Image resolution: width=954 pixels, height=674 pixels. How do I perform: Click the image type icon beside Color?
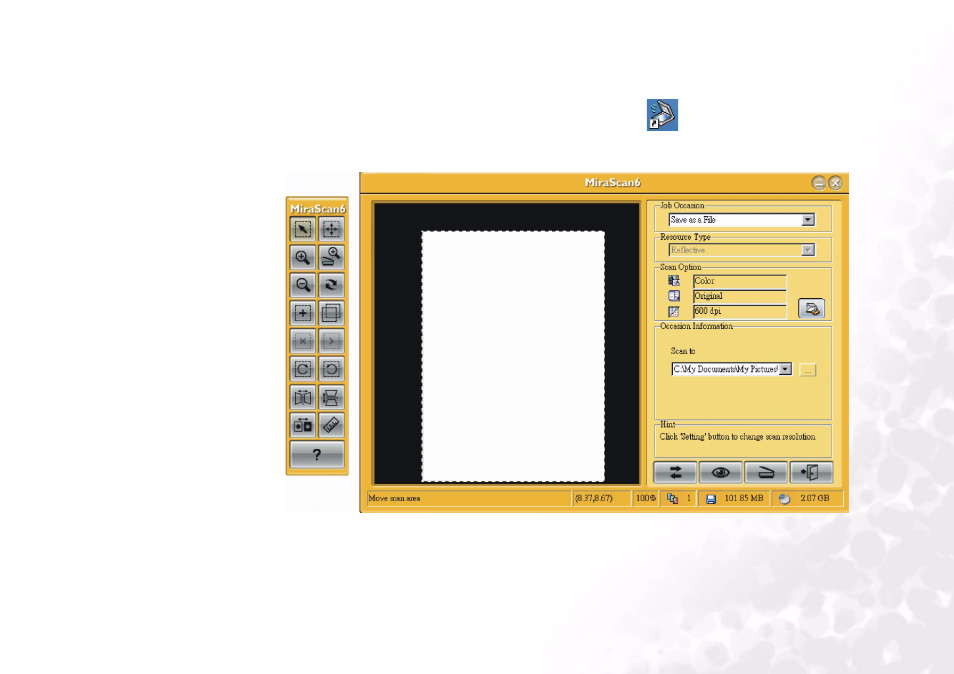[x=674, y=280]
